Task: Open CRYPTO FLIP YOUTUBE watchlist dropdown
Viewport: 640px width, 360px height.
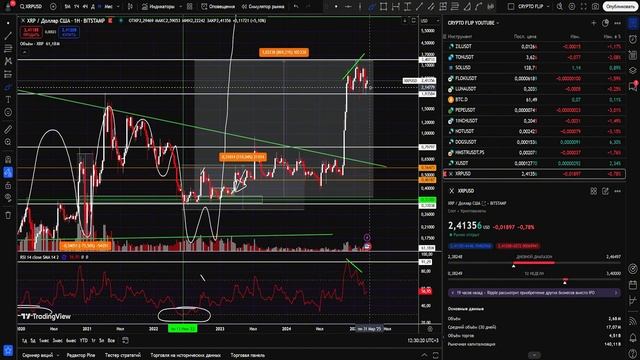Action: [473, 23]
